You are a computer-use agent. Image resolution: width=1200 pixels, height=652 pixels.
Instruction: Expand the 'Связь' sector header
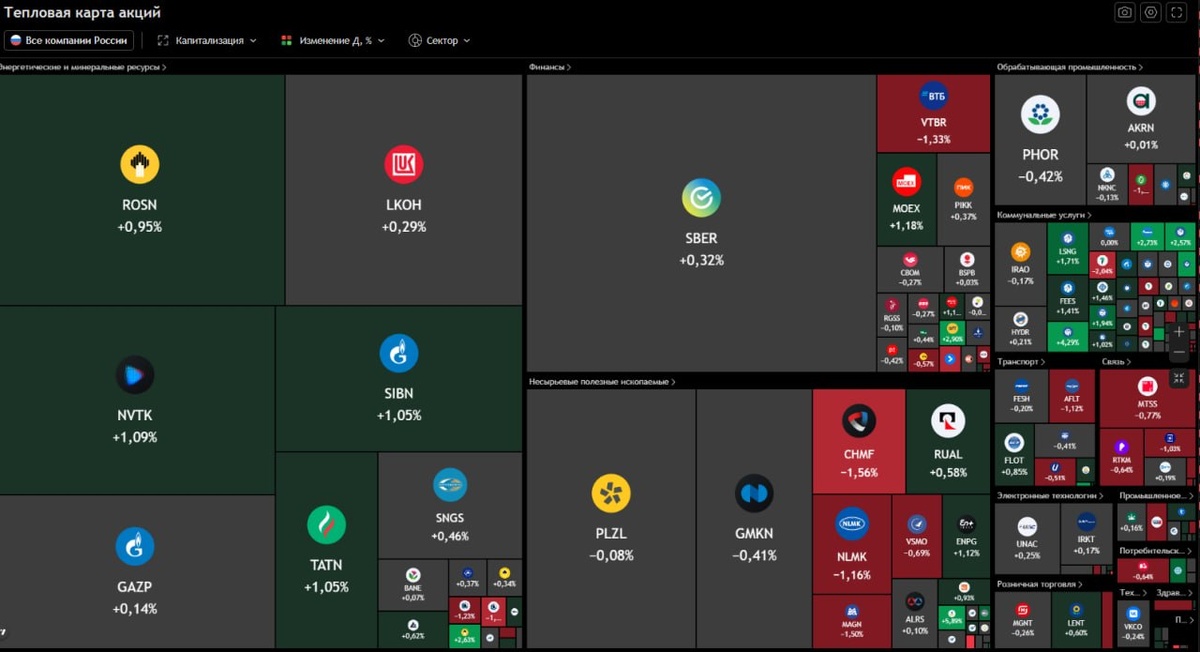(1117, 362)
